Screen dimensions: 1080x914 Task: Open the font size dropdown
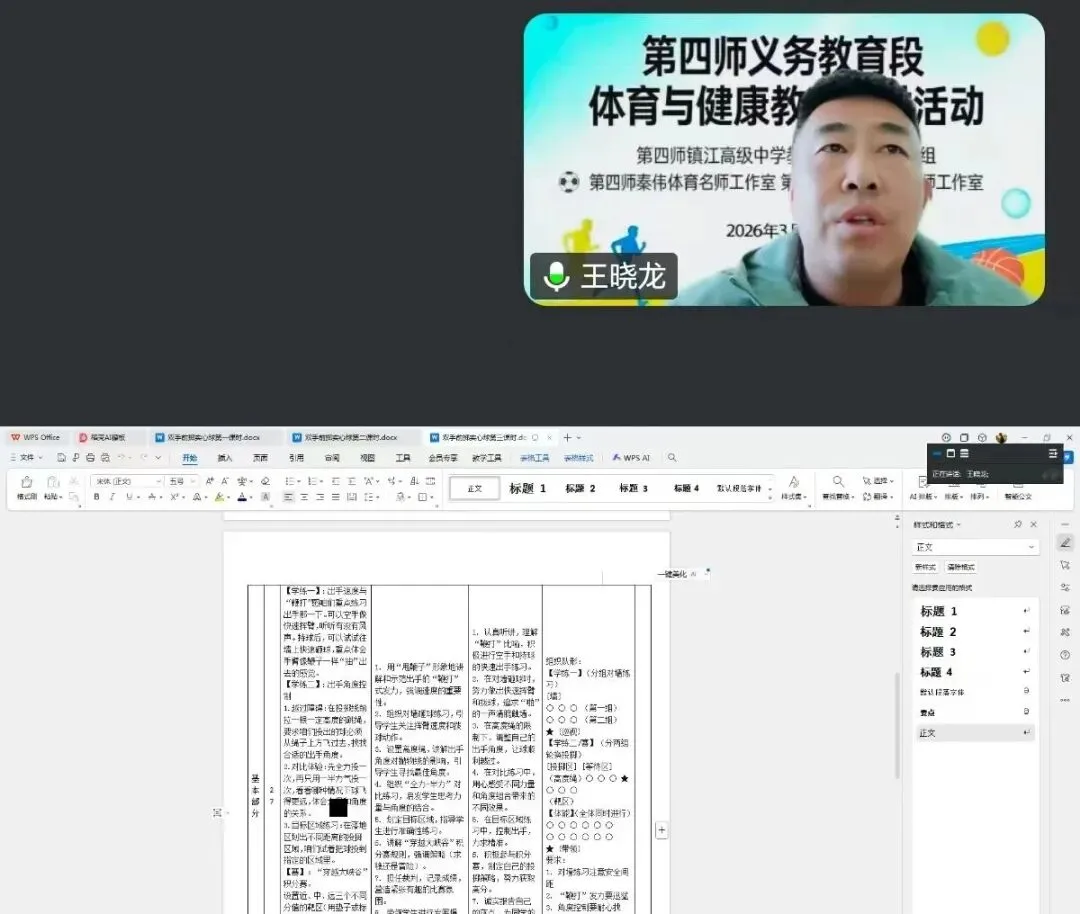pyautogui.click(x=178, y=479)
